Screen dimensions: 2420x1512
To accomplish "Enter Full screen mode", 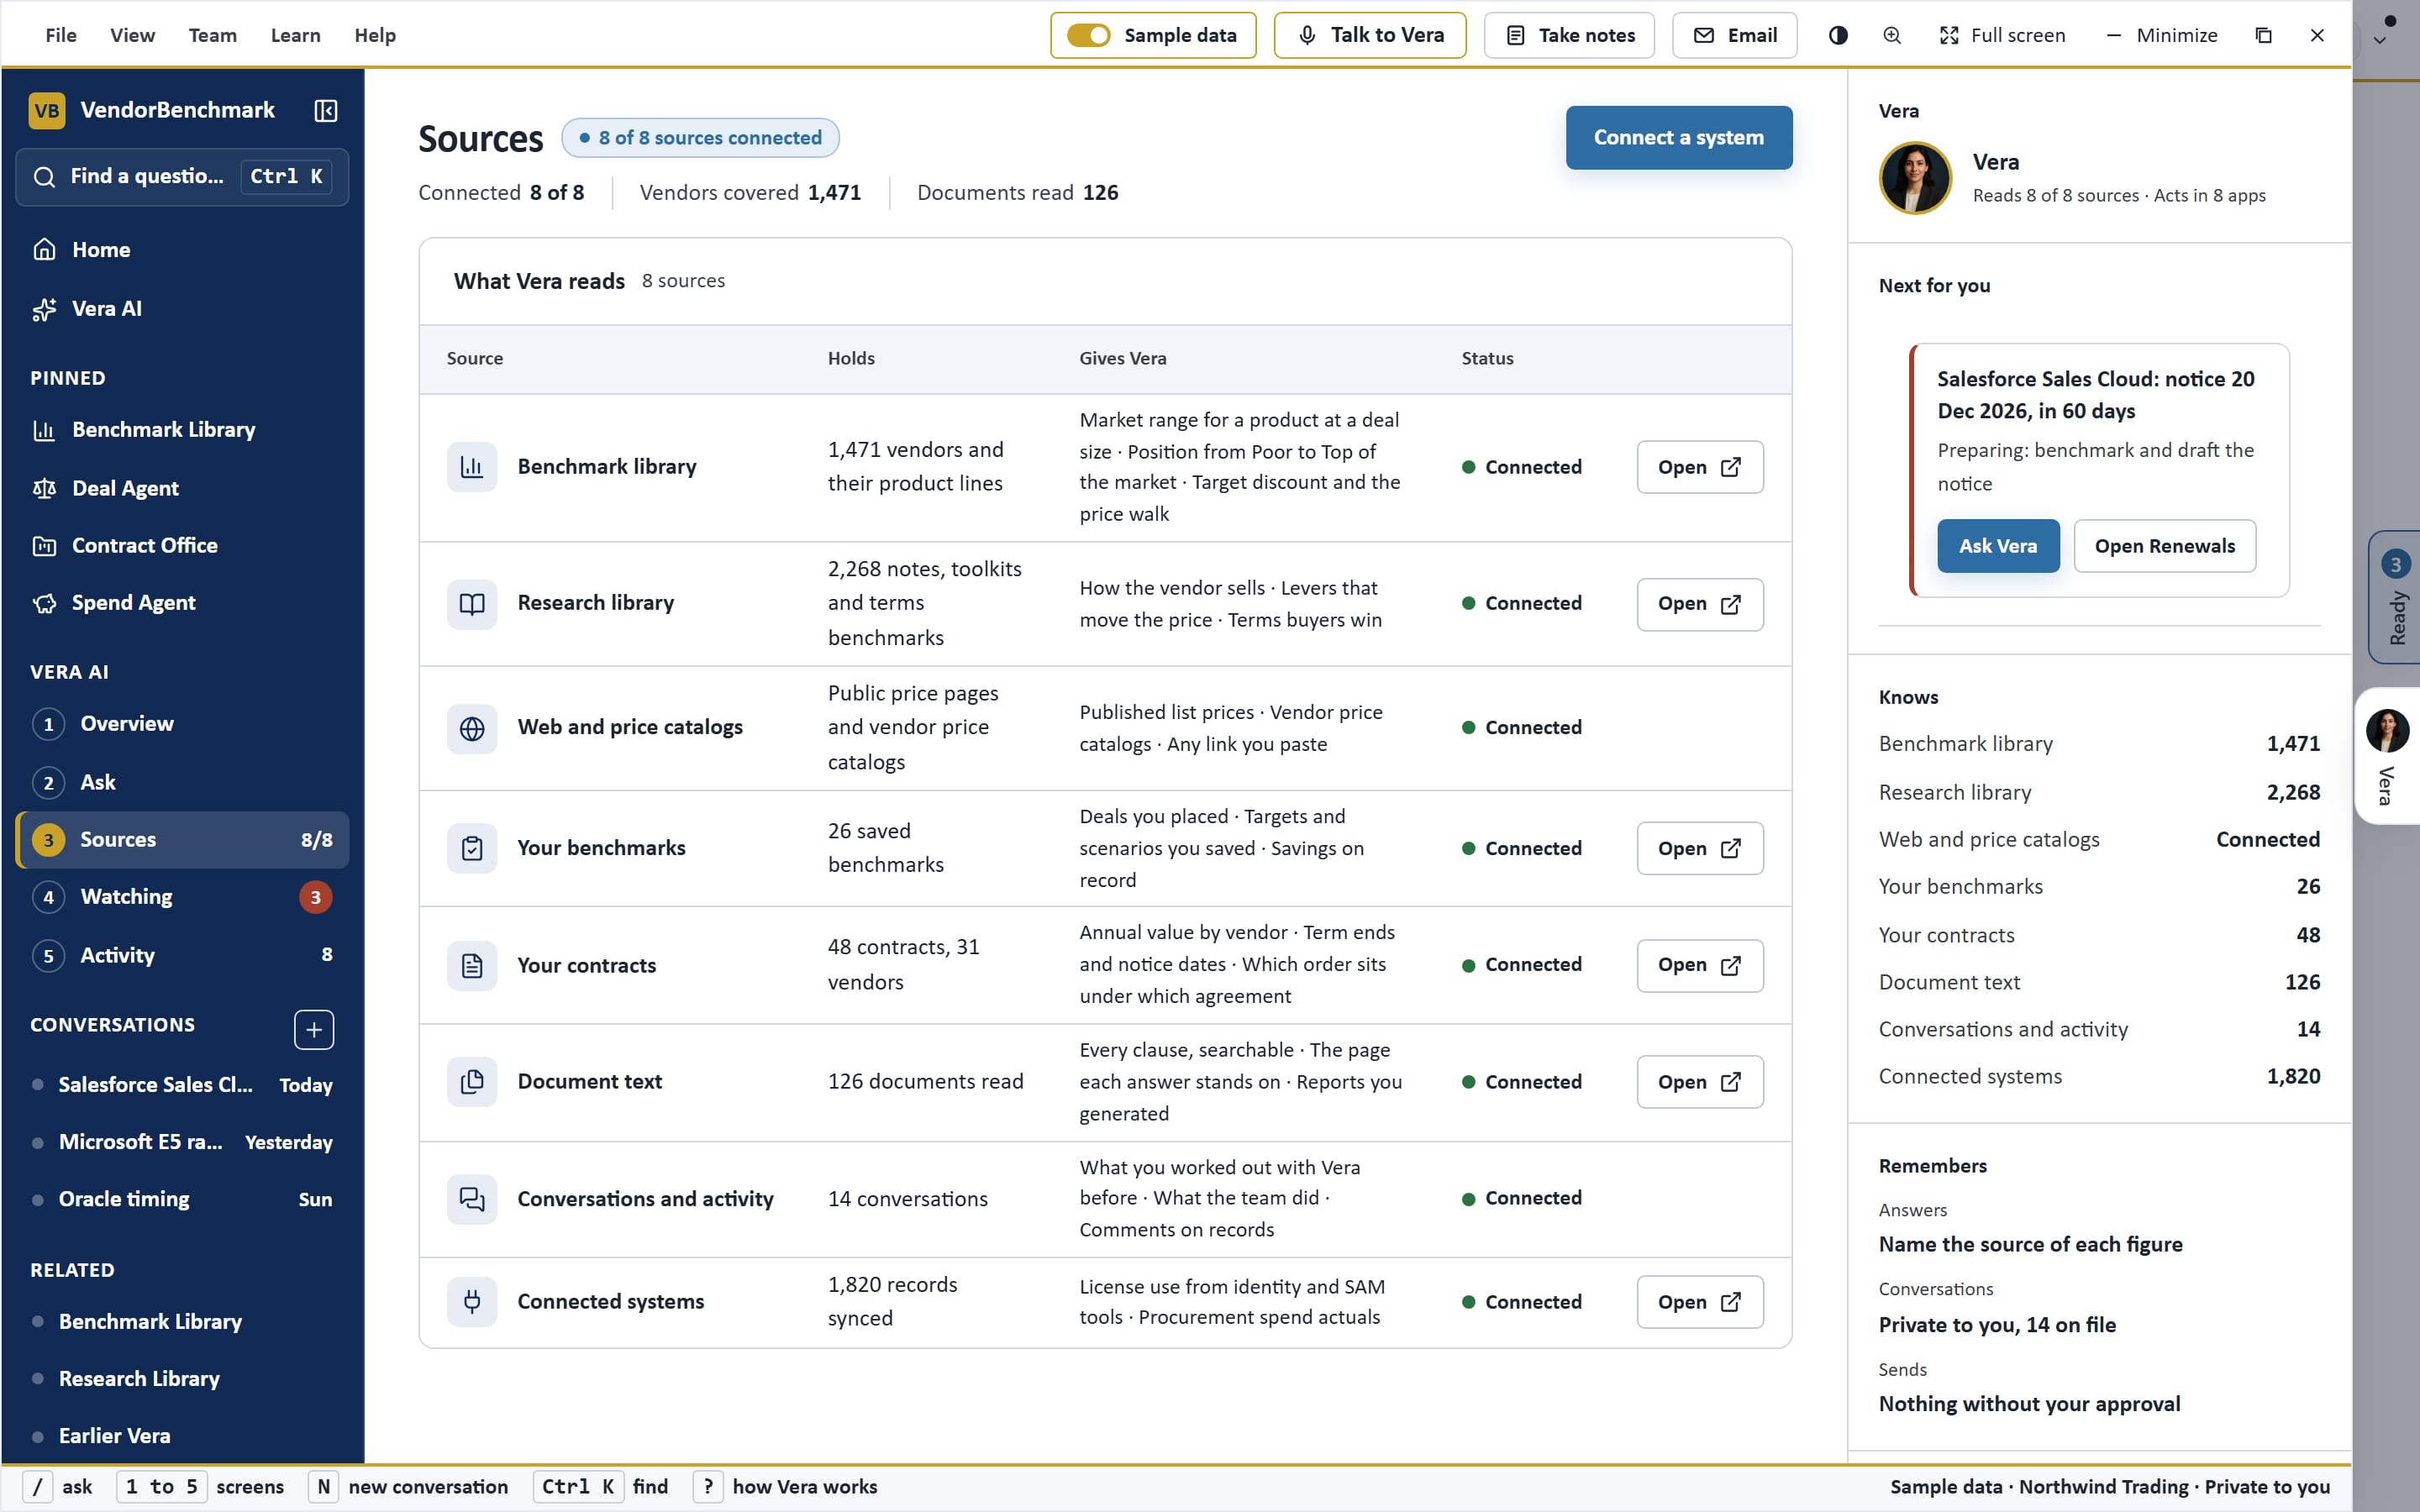I will coord(2002,35).
